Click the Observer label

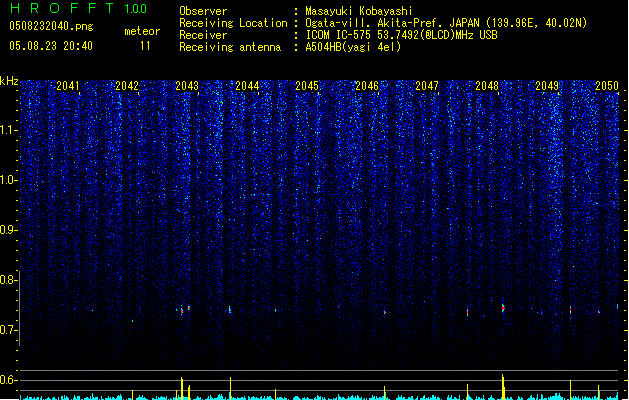point(203,11)
